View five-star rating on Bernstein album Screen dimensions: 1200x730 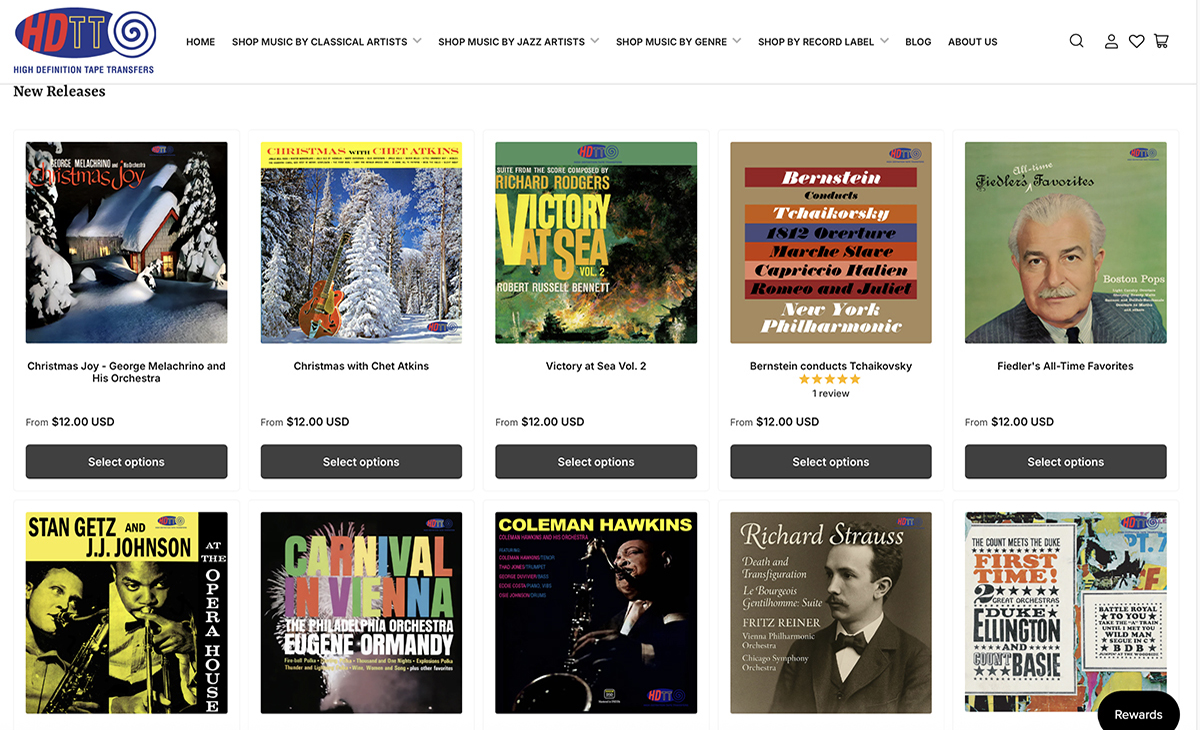point(830,380)
